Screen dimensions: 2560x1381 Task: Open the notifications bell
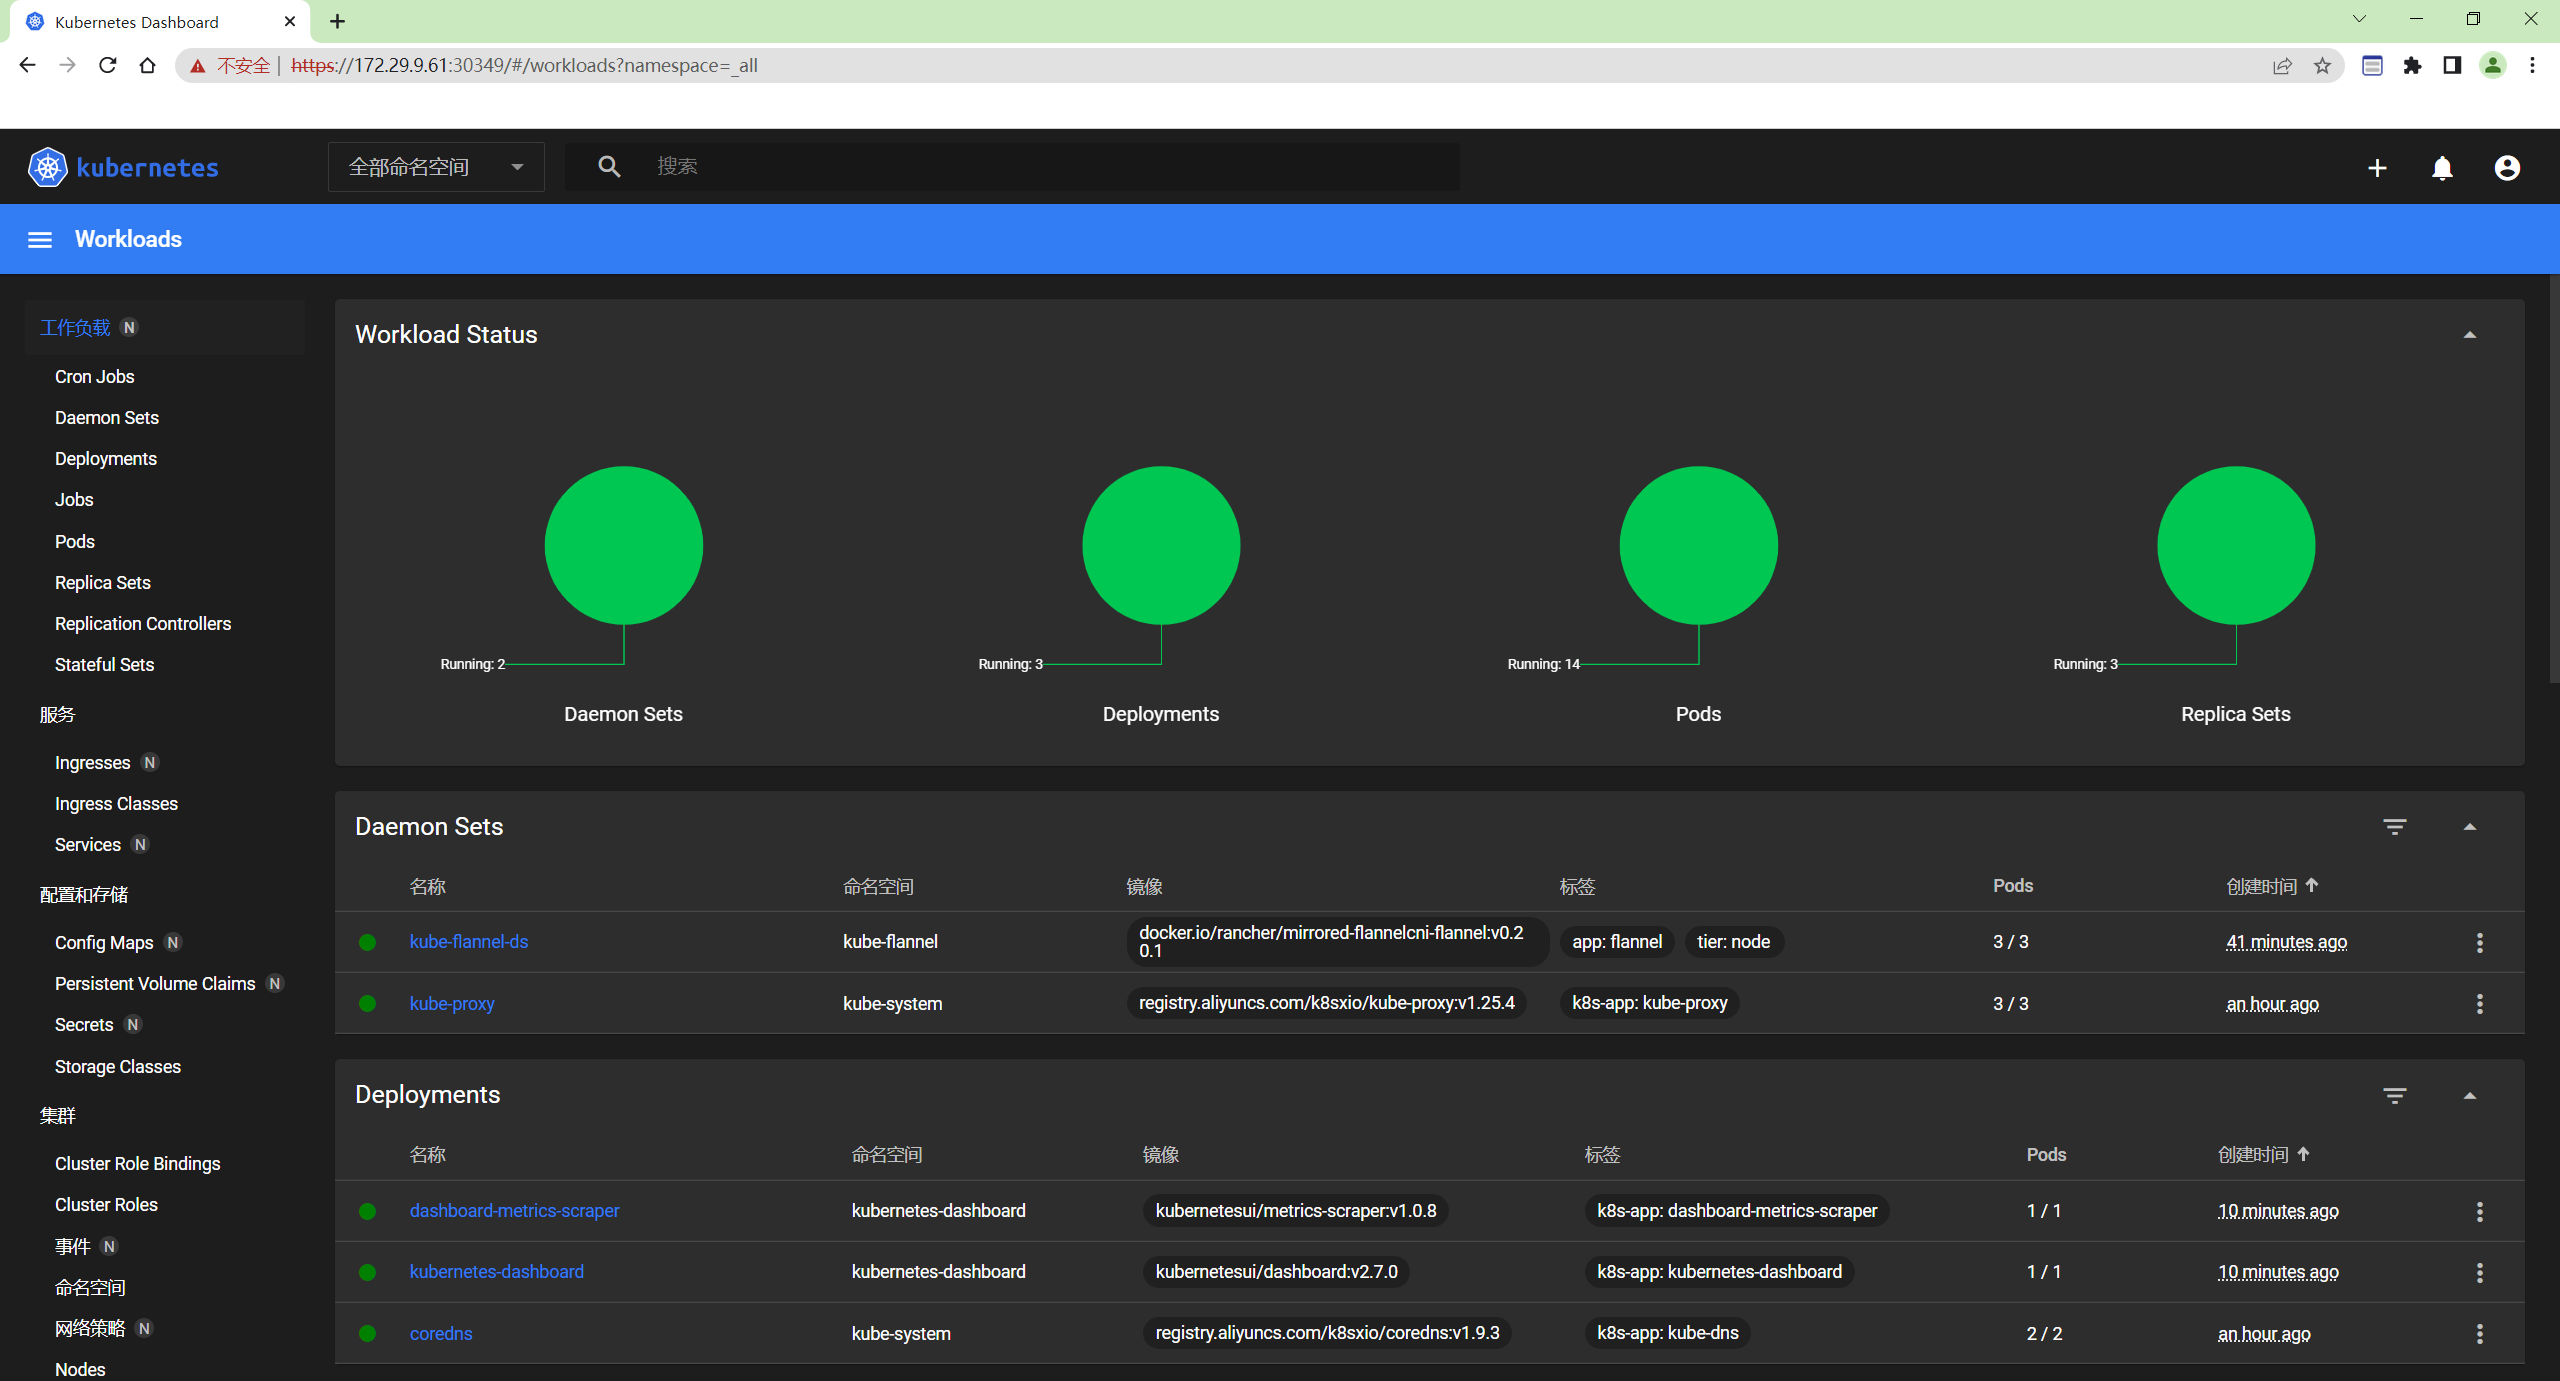click(2442, 168)
